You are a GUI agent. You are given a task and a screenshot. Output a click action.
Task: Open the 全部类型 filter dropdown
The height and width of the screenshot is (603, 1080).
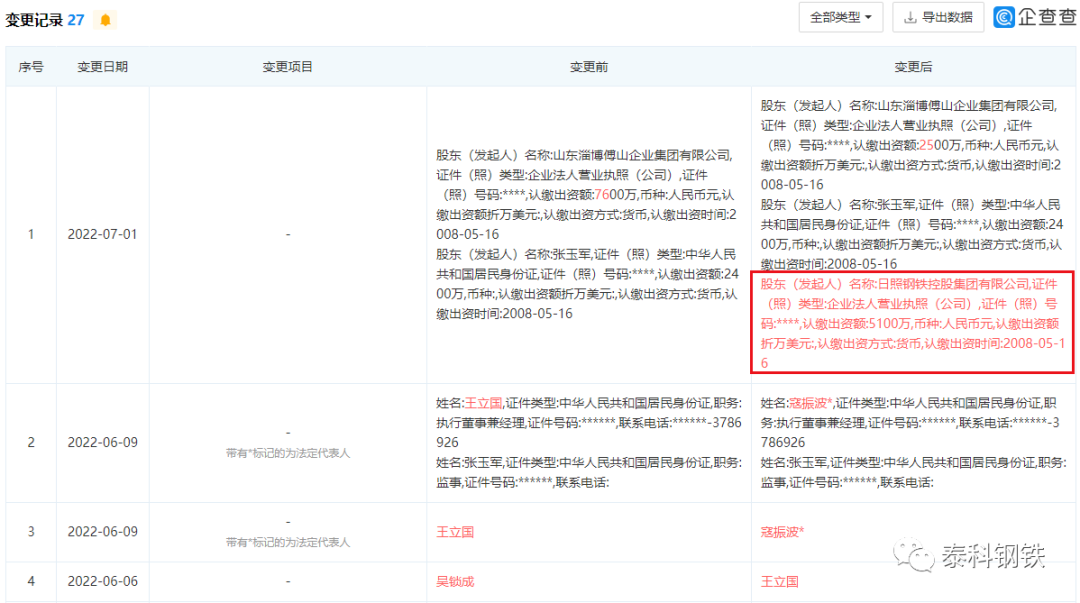840,18
